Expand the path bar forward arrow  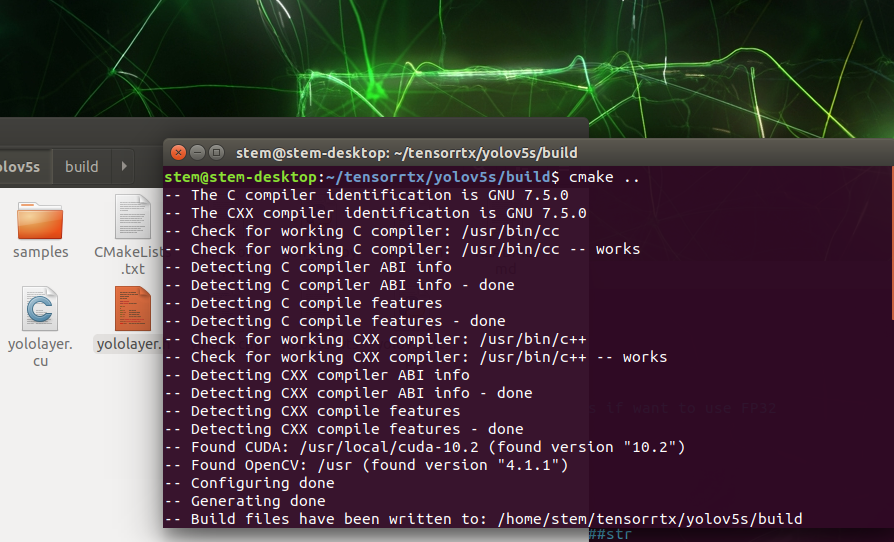[x=124, y=166]
